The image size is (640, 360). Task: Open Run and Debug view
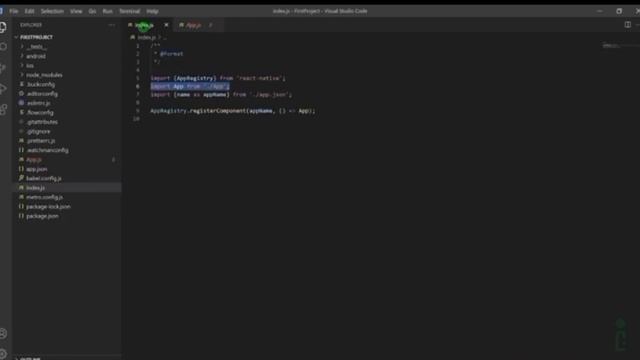click(3, 89)
